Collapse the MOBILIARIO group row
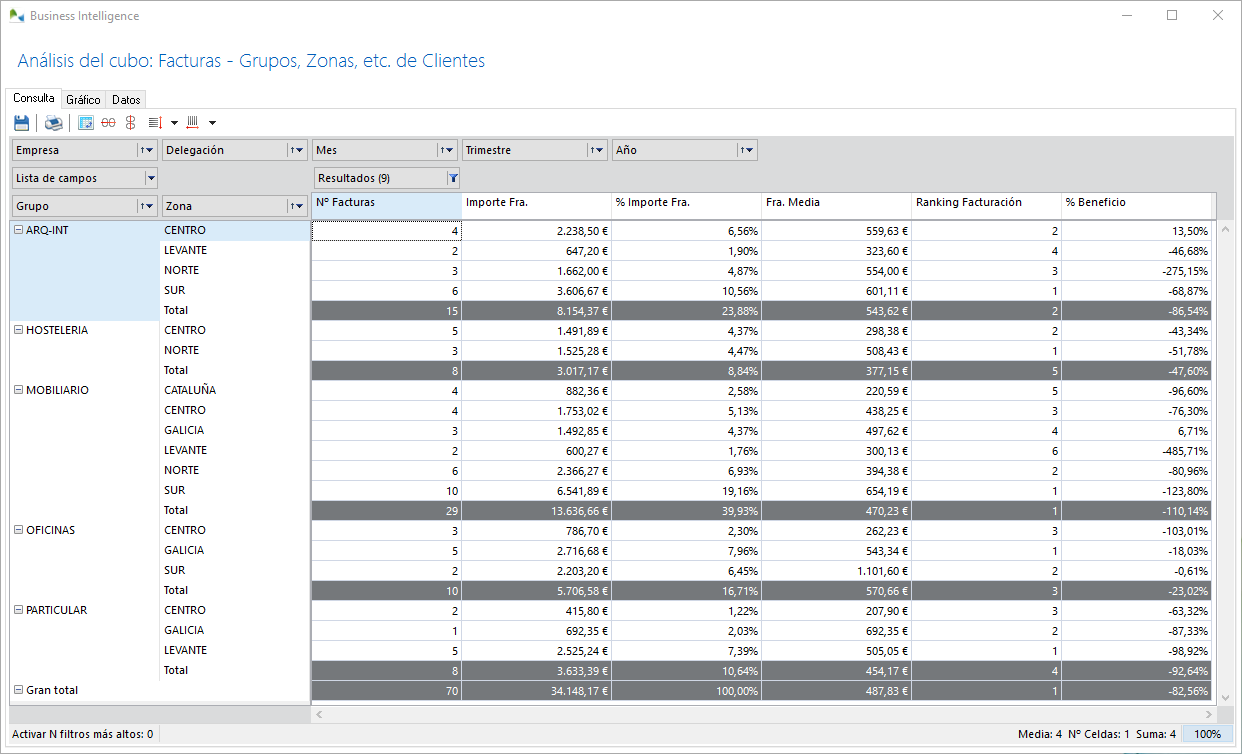 (x=18, y=390)
